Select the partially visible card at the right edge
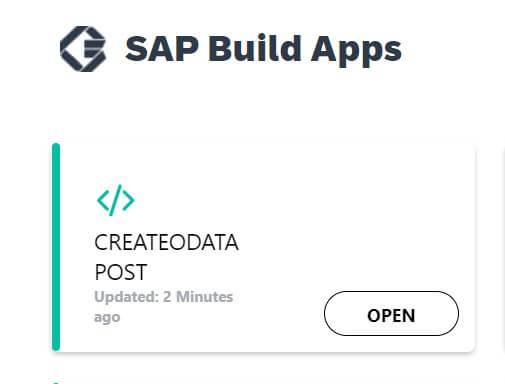Image resolution: width=505 pixels, height=384 pixels. coord(504,248)
